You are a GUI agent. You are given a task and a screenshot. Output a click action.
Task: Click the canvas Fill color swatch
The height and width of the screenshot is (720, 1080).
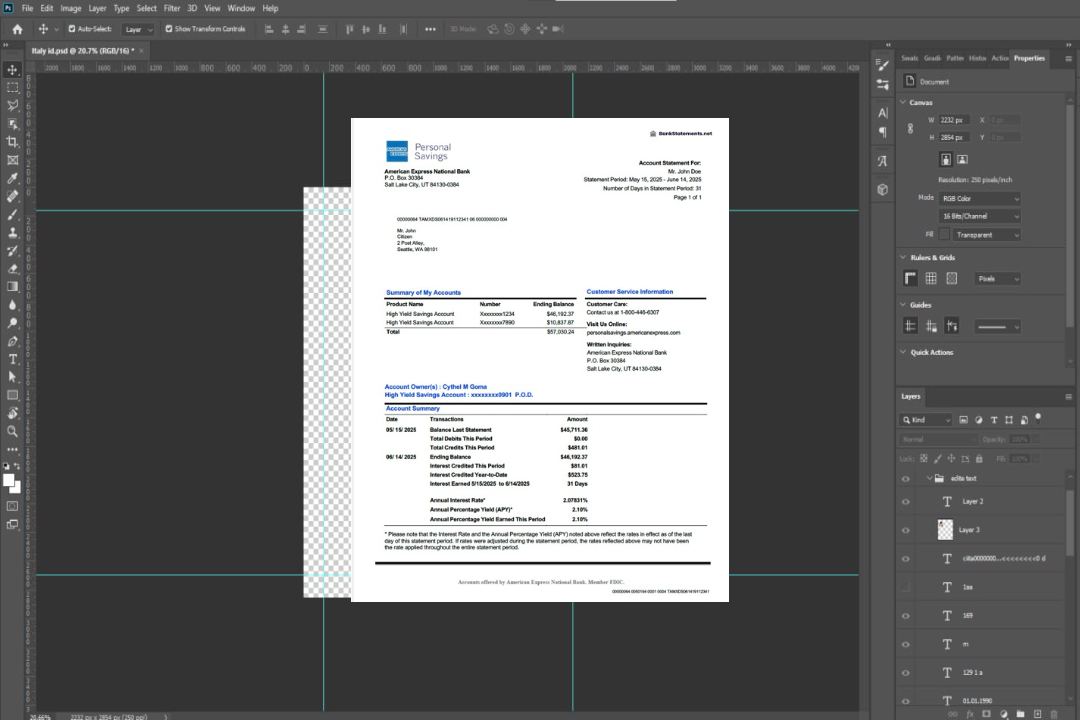point(944,235)
